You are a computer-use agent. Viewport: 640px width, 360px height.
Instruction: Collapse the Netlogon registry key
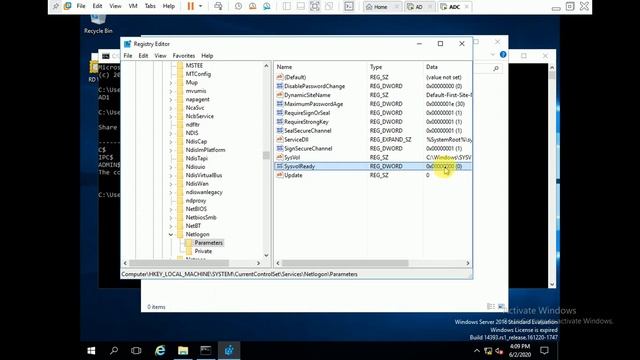click(x=171, y=234)
